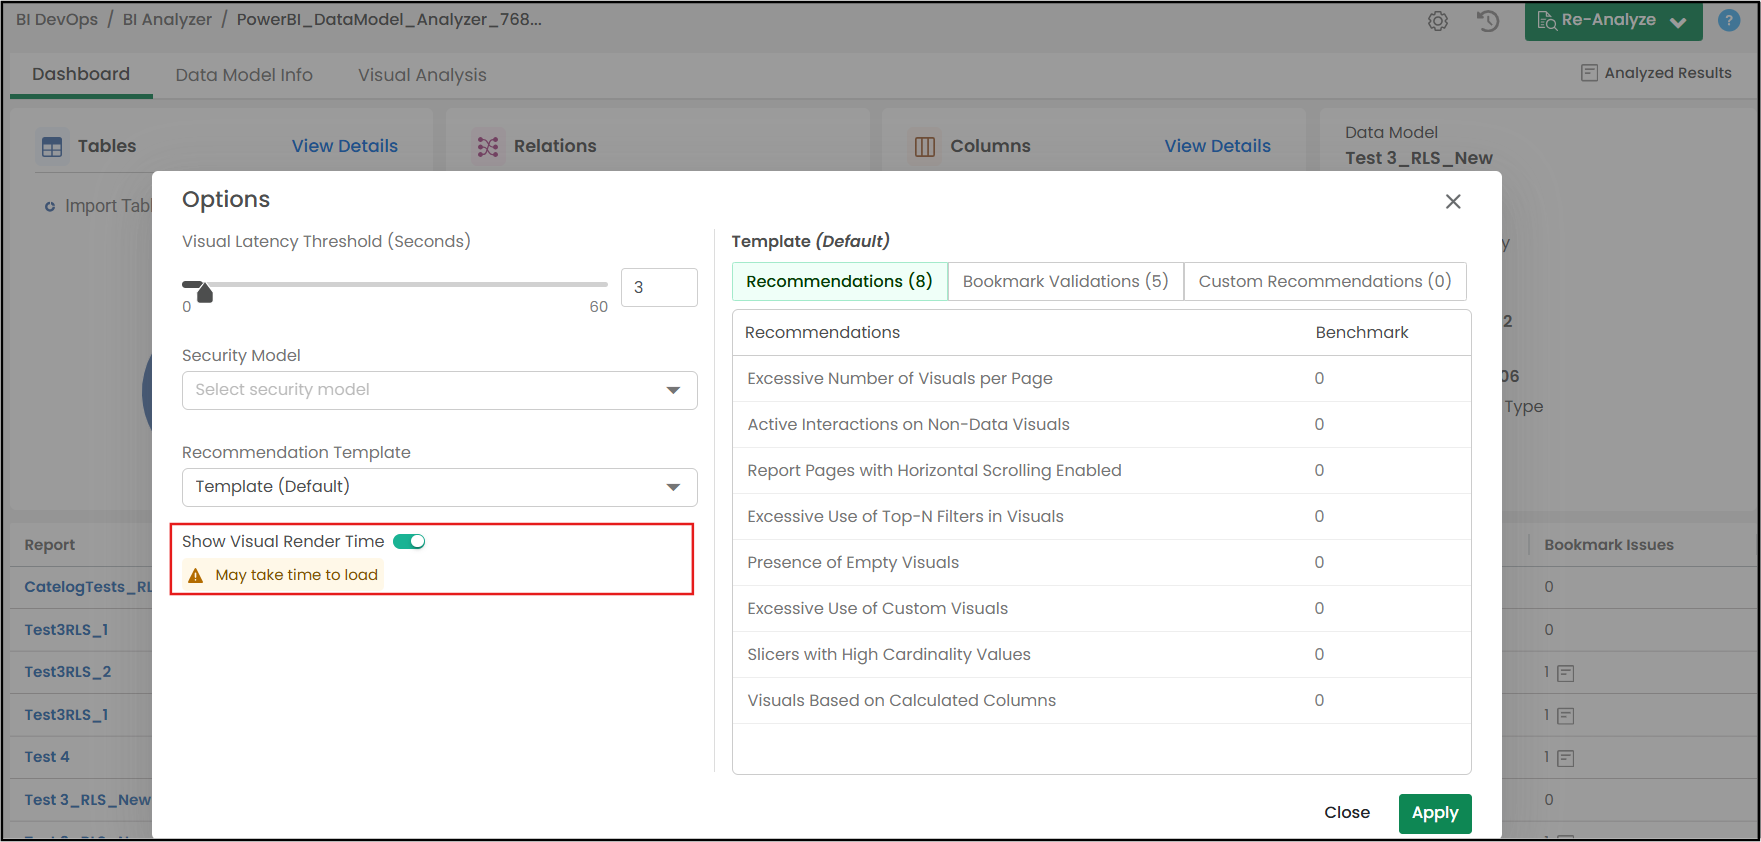Switch to Custom Recommendations (0) tab

[1325, 281]
